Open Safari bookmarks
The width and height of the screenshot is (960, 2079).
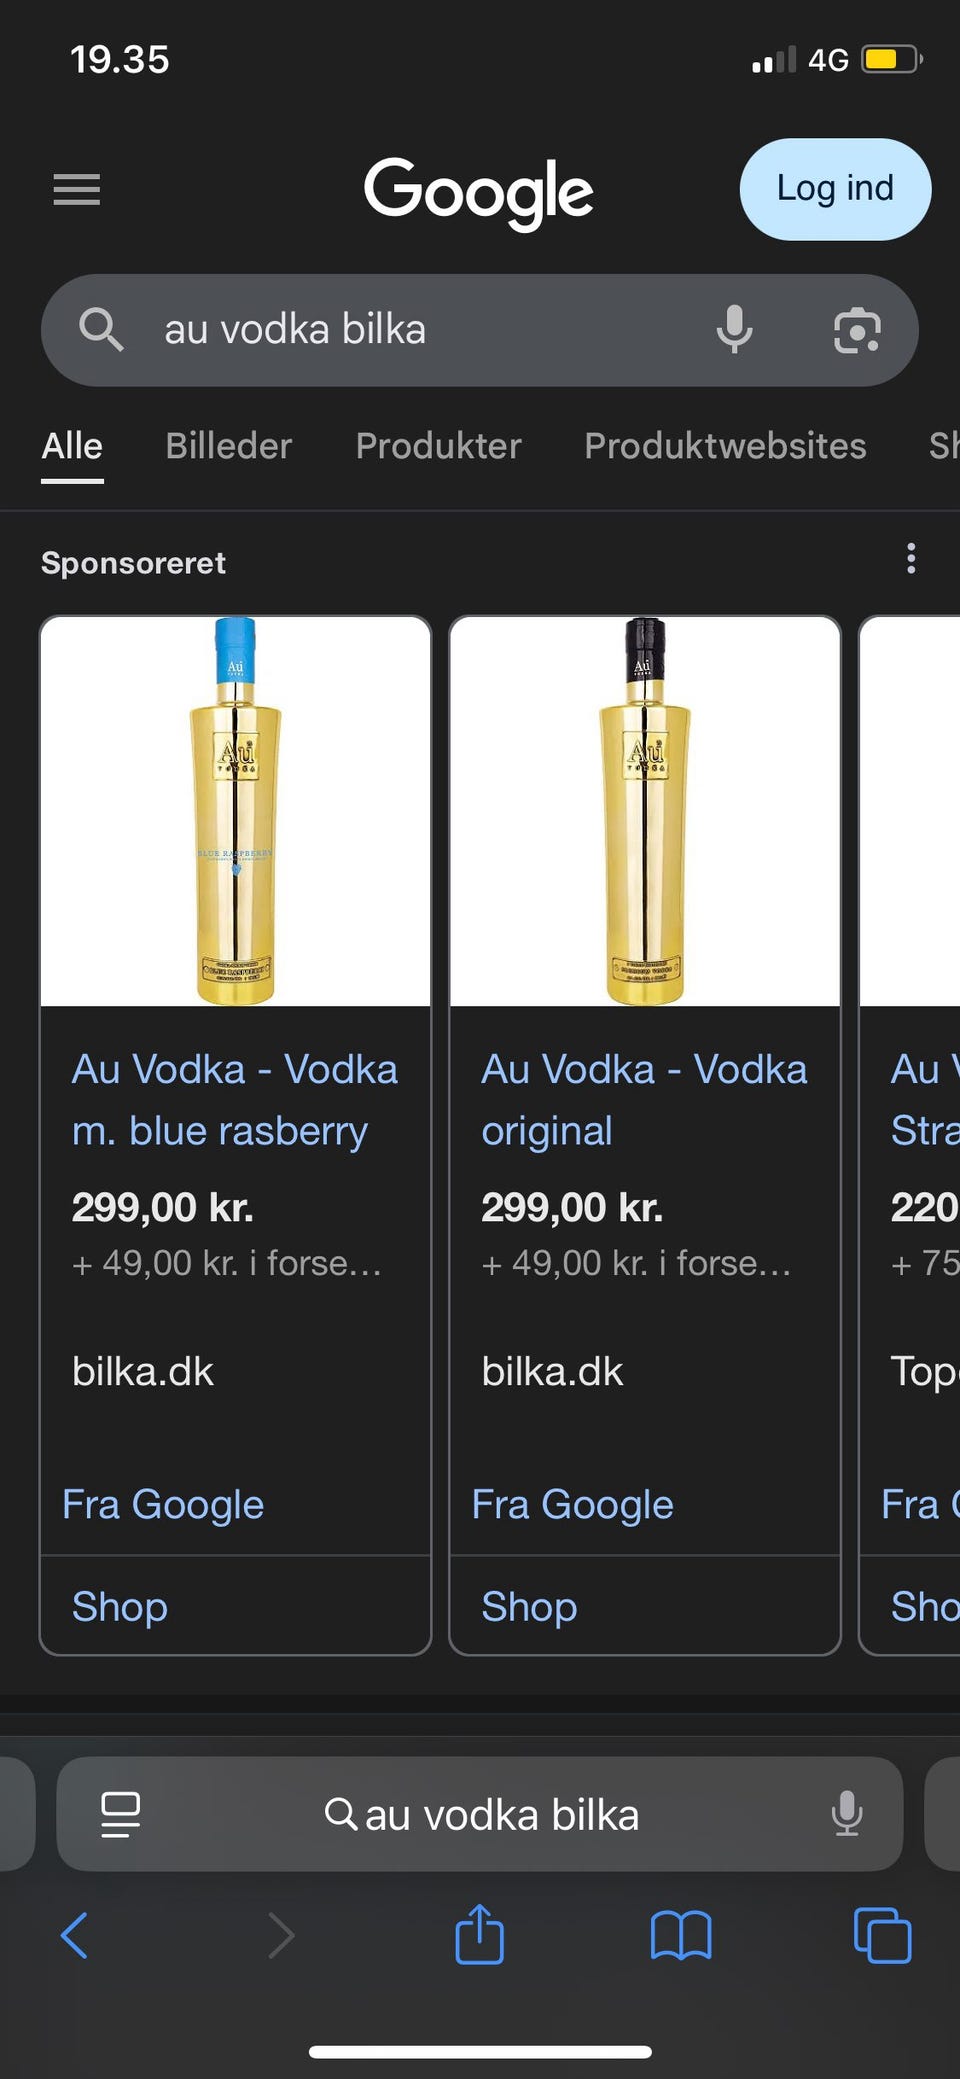point(680,1935)
